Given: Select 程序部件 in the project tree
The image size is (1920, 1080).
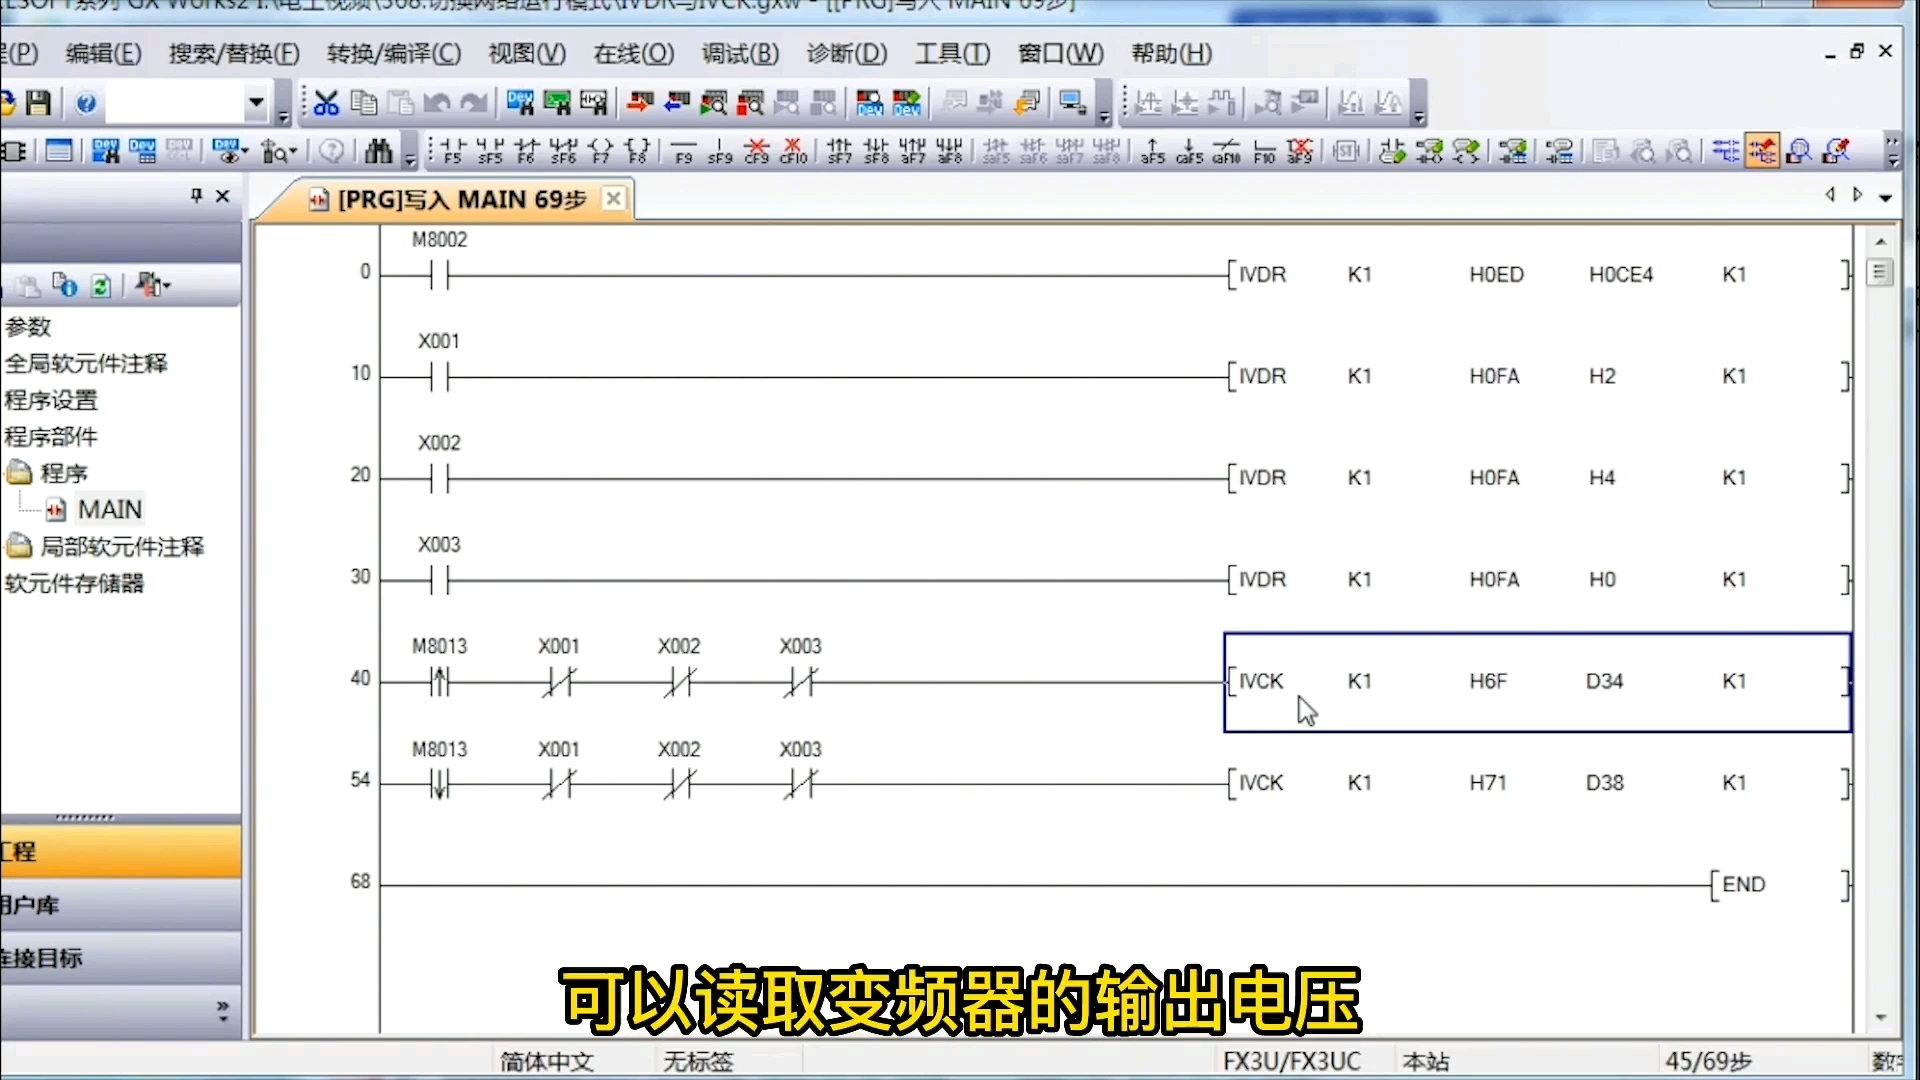Looking at the screenshot, I should pyautogui.click(x=51, y=437).
